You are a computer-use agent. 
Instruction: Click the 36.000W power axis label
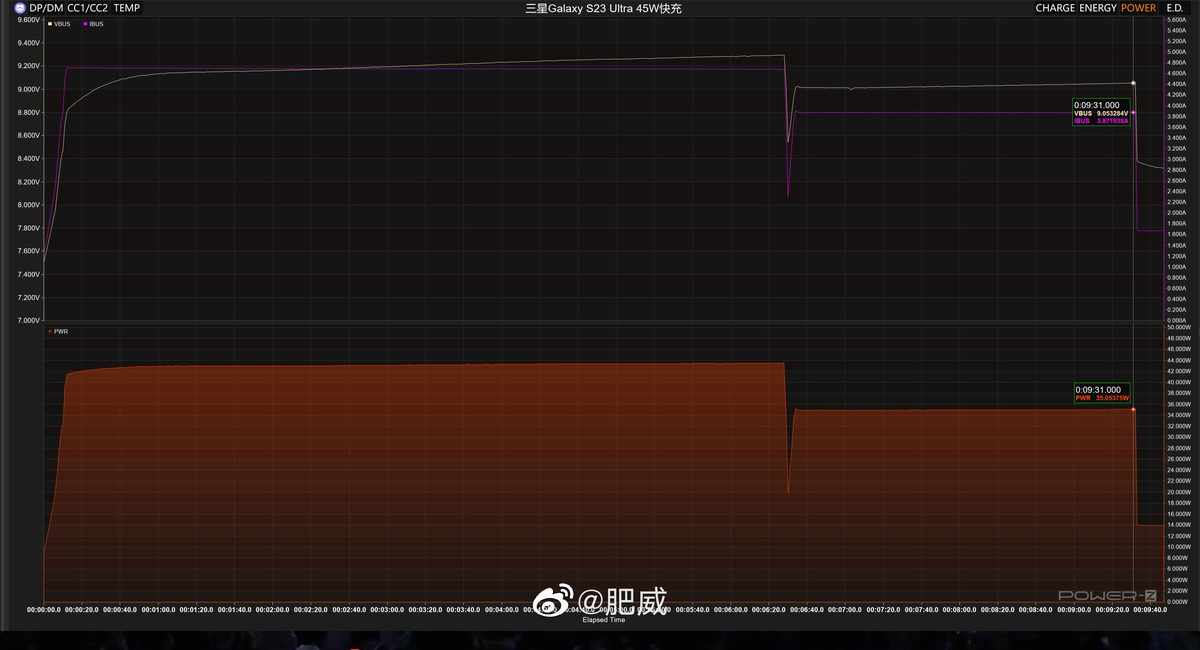coord(1179,404)
